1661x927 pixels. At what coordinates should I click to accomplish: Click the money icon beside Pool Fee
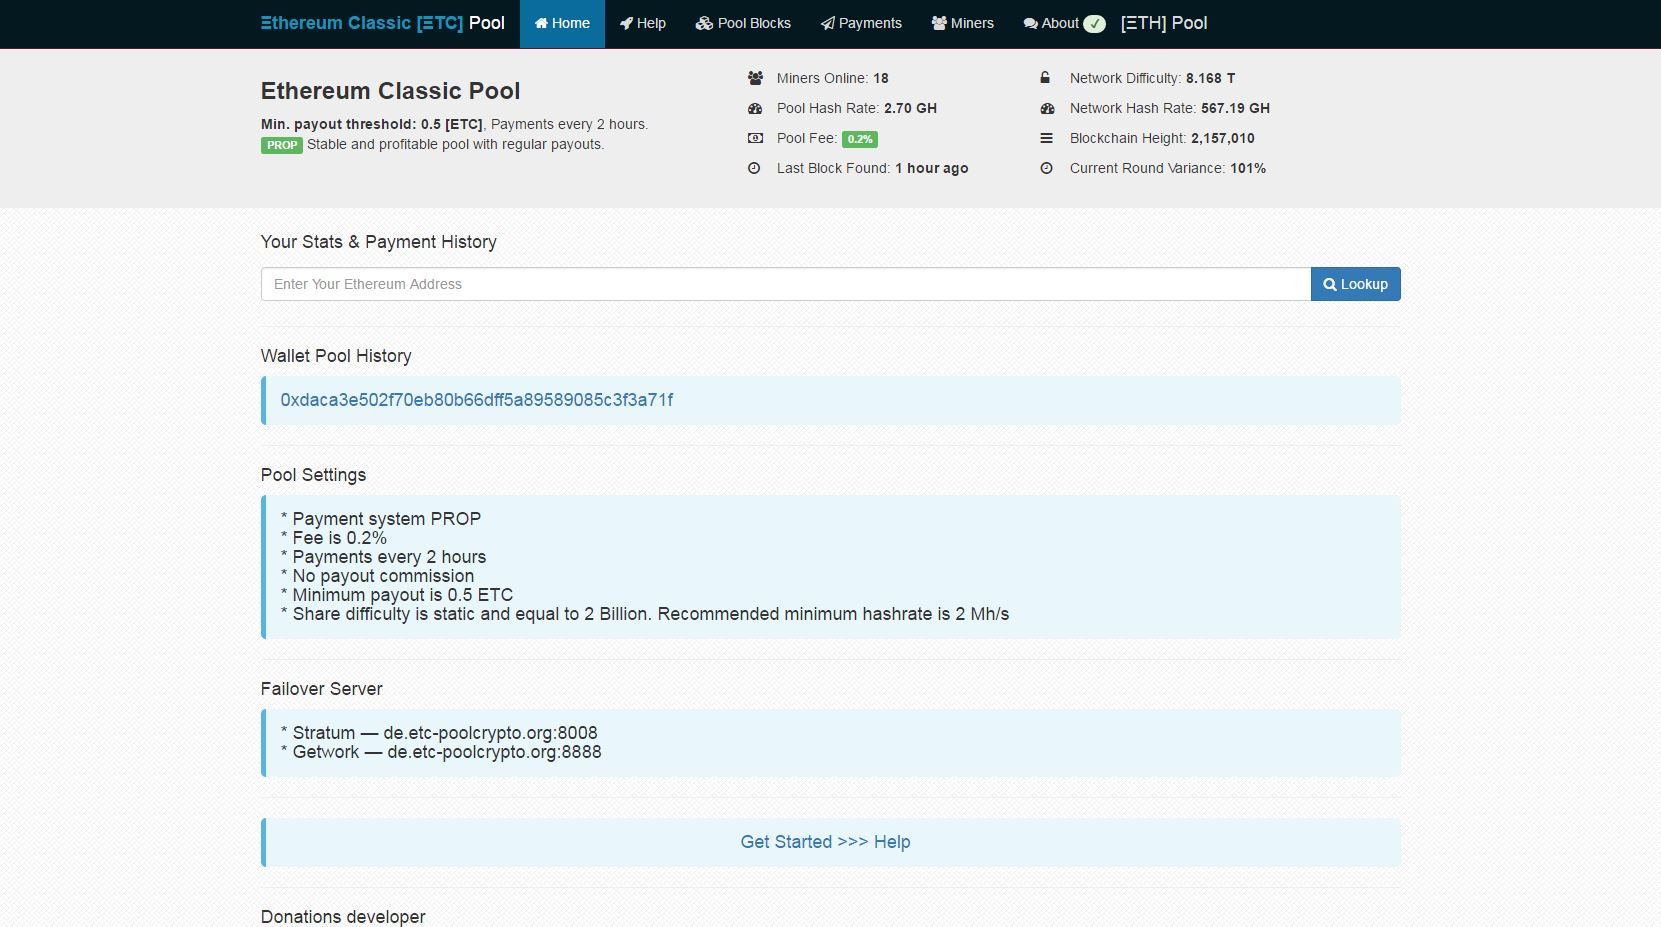coord(755,138)
